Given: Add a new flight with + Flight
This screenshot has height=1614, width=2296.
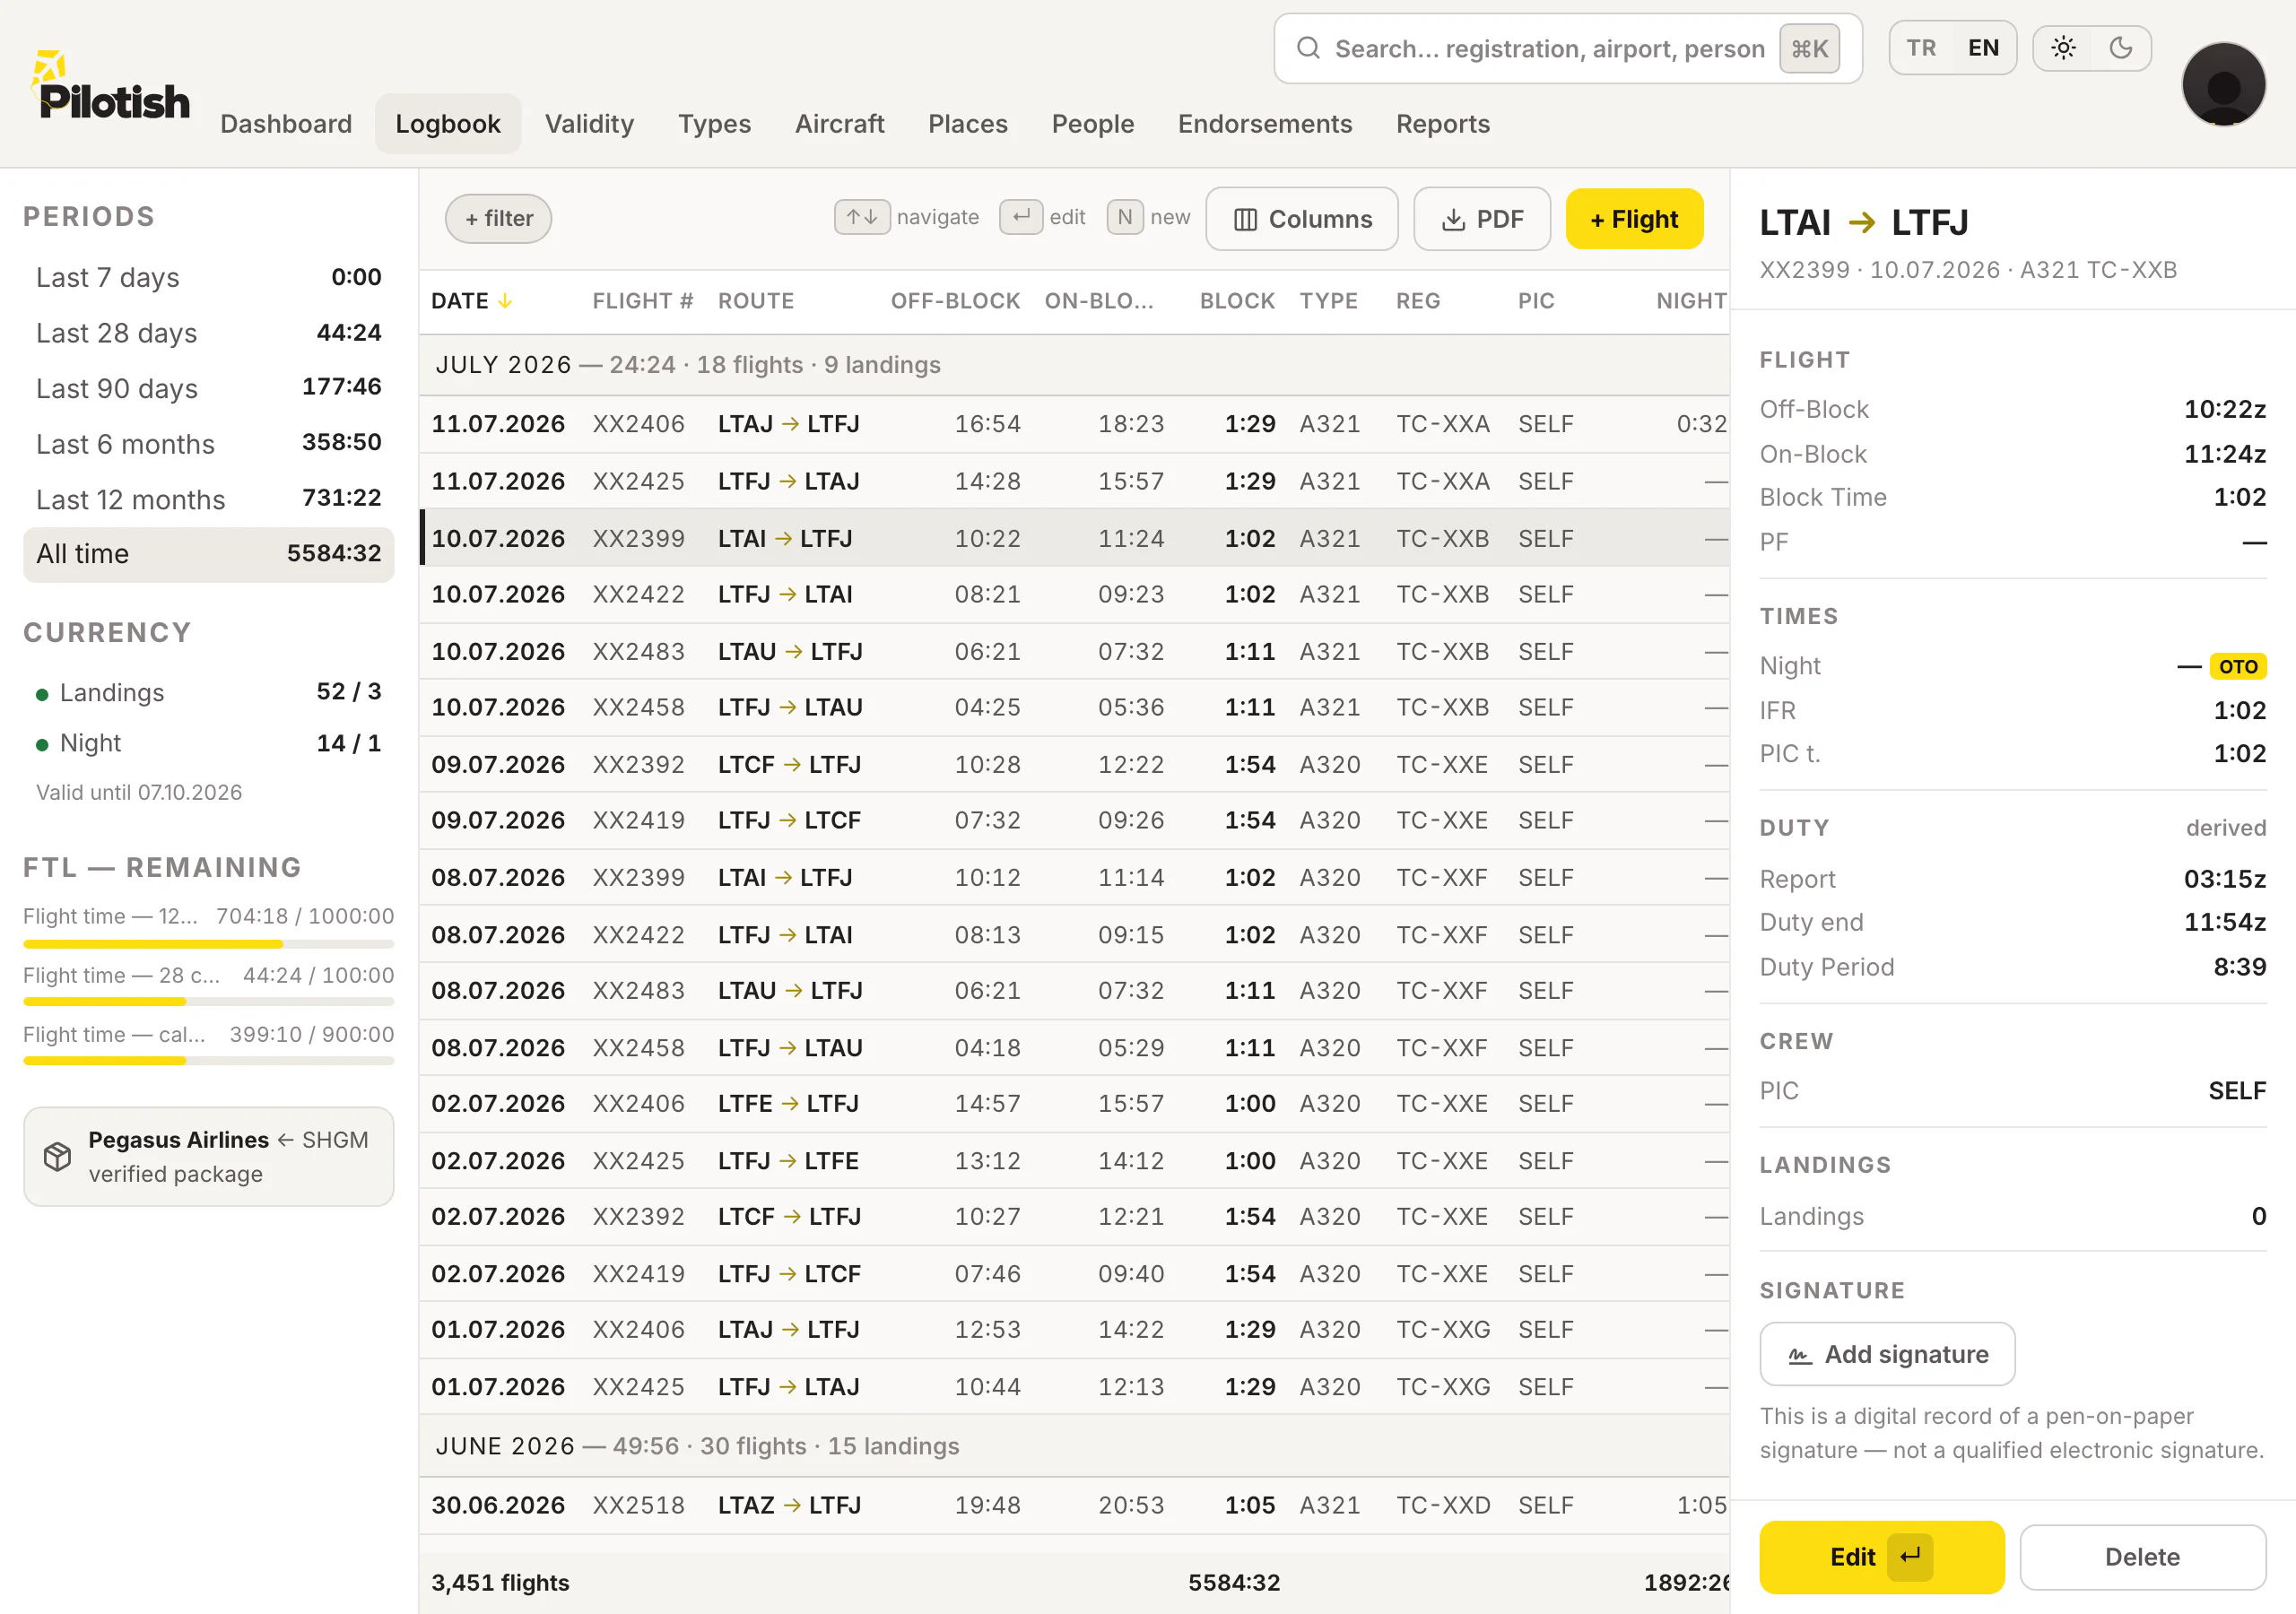Looking at the screenshot, I should (x=1634, y=219).
